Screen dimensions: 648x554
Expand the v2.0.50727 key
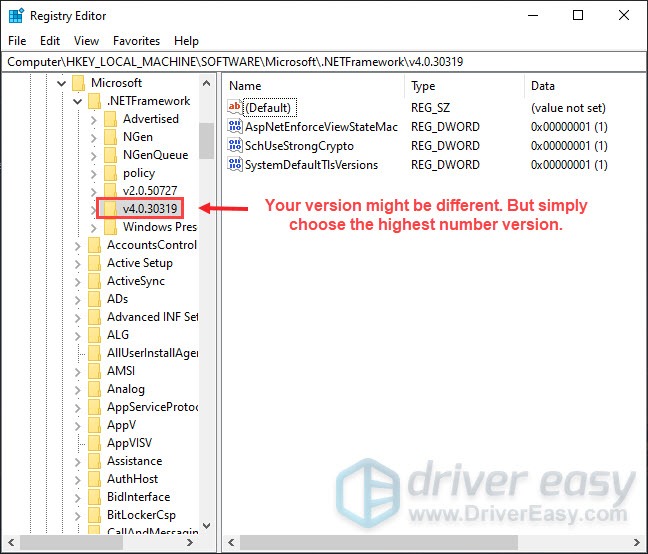(94, 191)
